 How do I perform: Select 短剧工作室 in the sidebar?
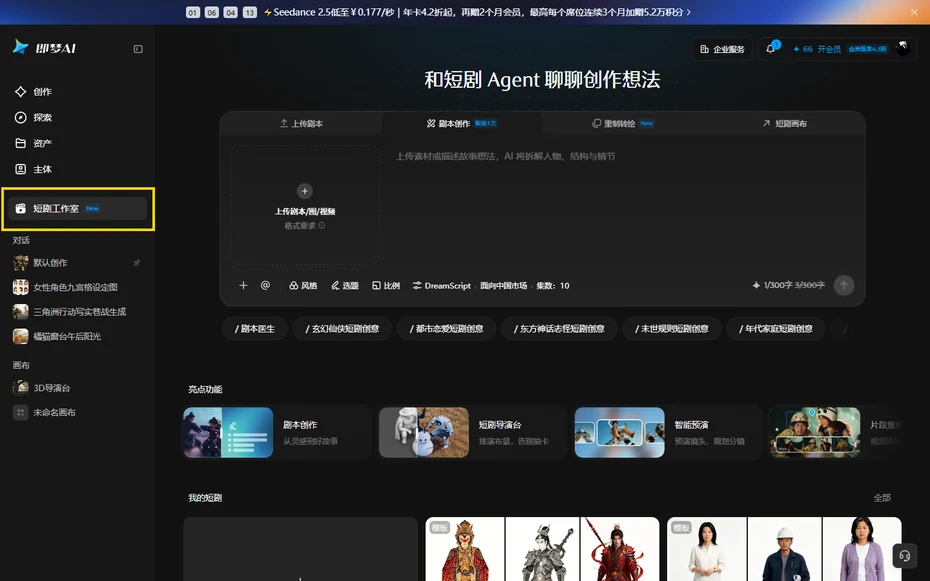click(77, 209)
